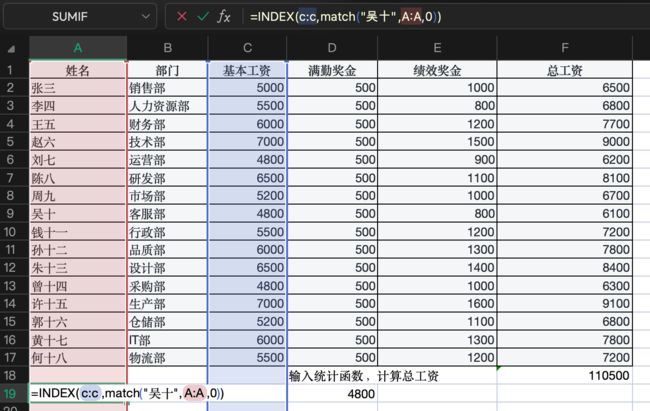The width and height of the screenshot is (650, 411).
Task: Click 陈八's attendance bonus 500
Action: click(332, 178)
